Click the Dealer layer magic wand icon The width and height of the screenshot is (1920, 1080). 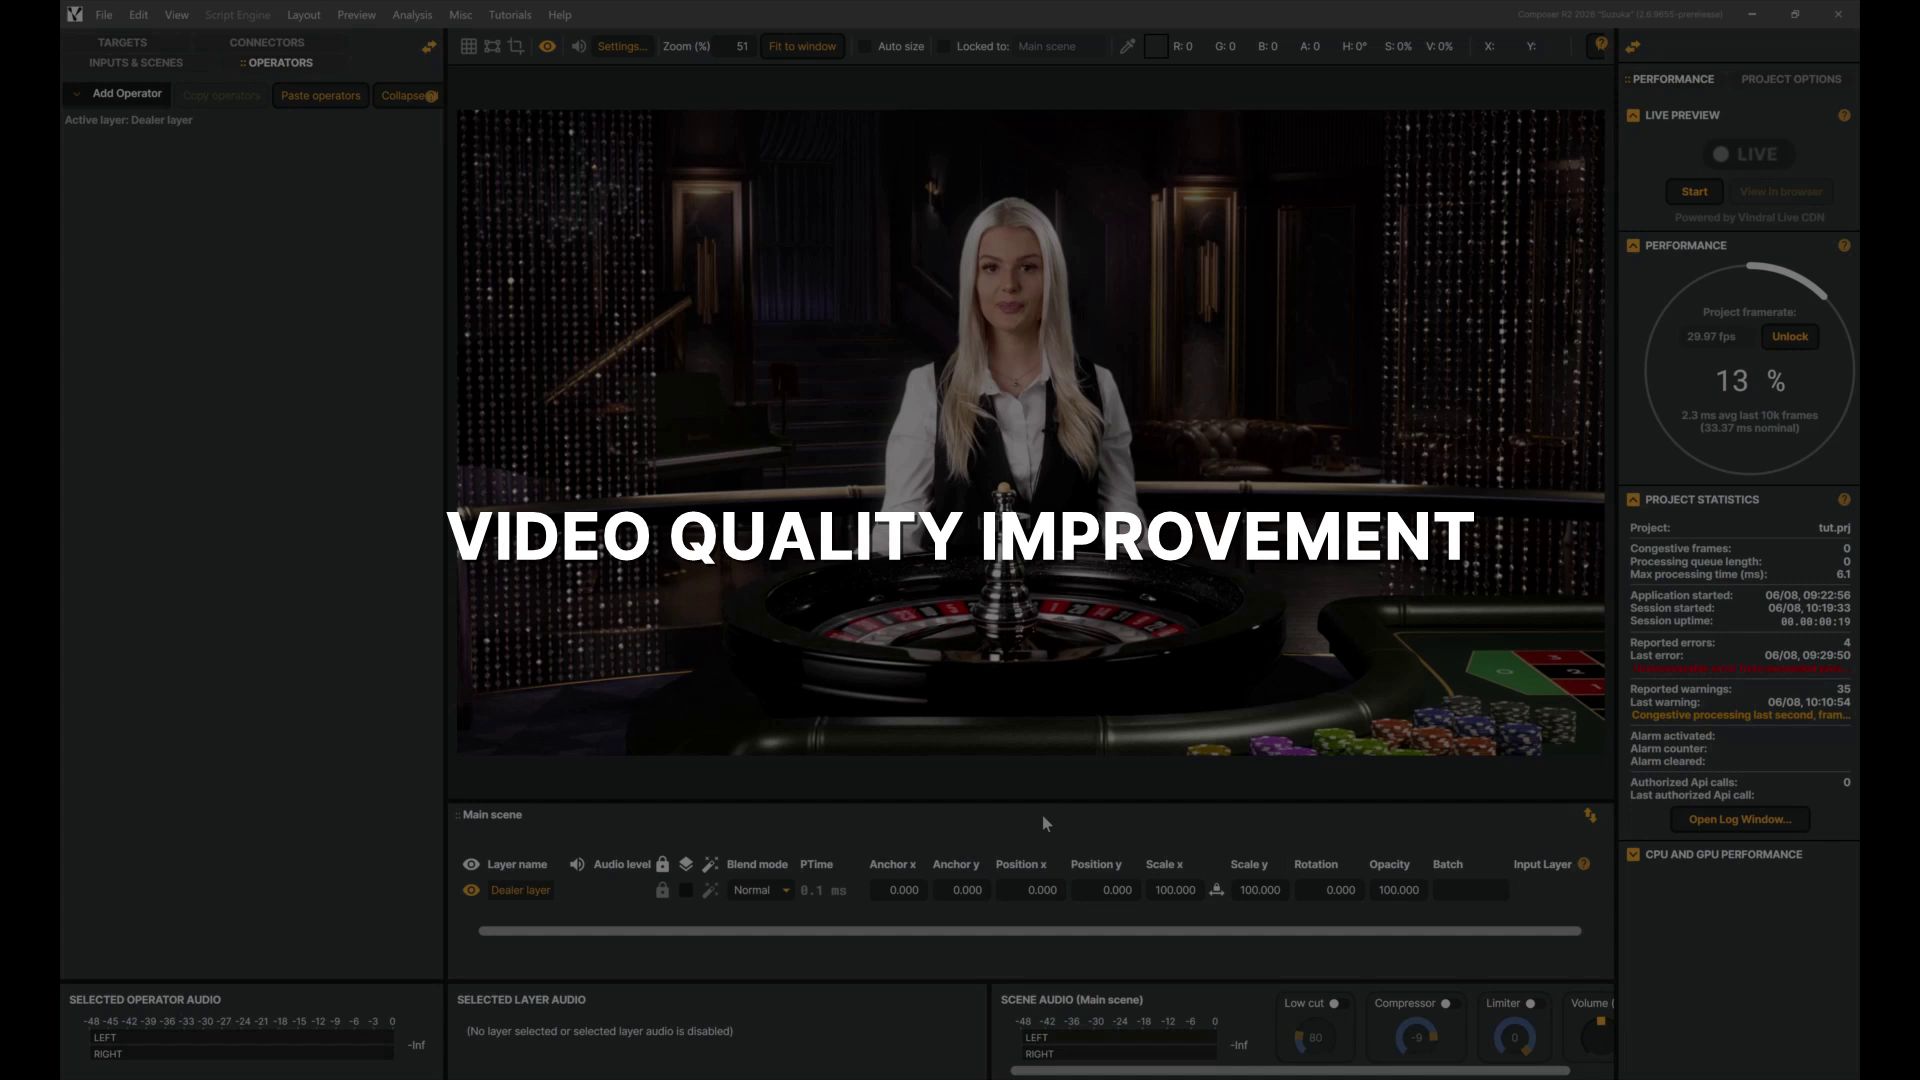[710, 890]
